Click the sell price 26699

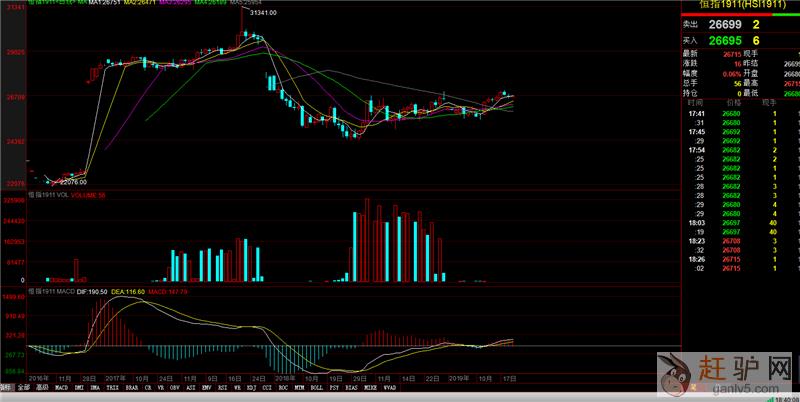725,23
